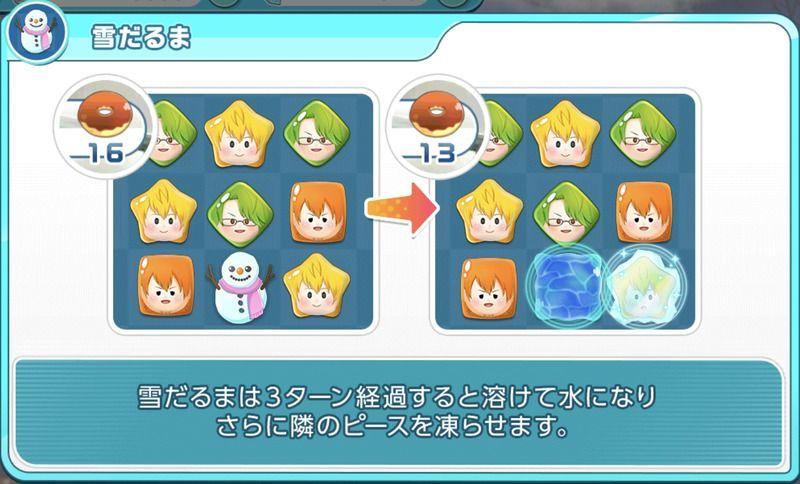
Task: Select the yellow star piece right of the snowman
Action: 317,286
